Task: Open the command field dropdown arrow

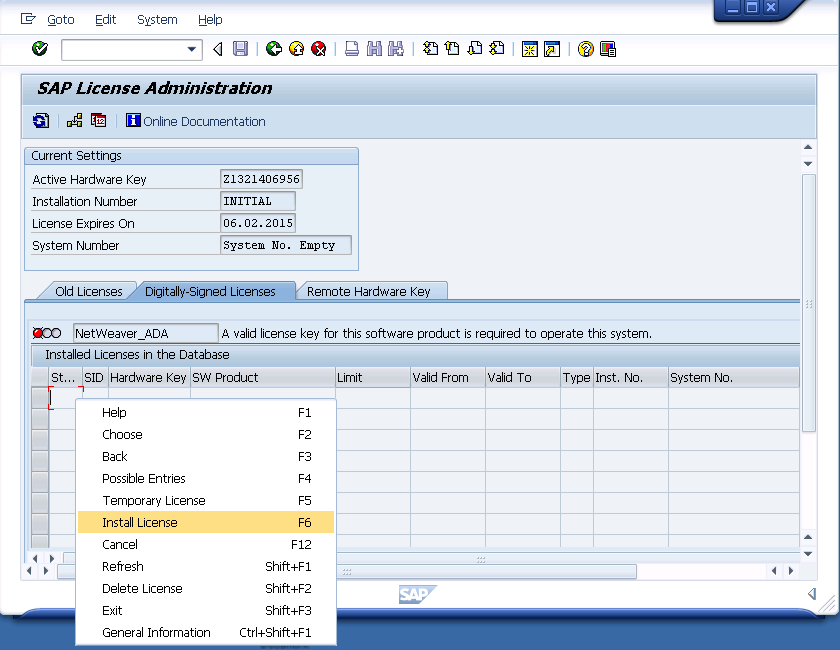Action: click(191, 49)
